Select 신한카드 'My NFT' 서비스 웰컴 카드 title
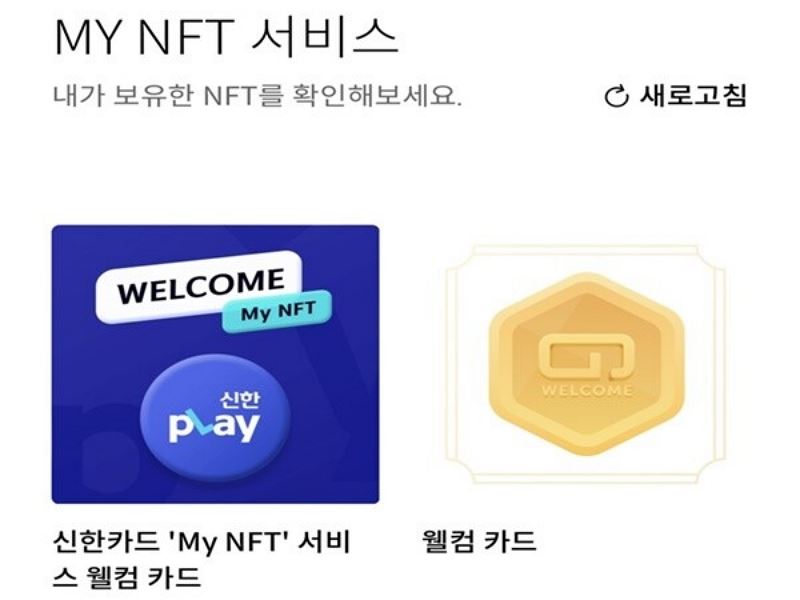Screen dimensions: 800x600 pos(202,560)
